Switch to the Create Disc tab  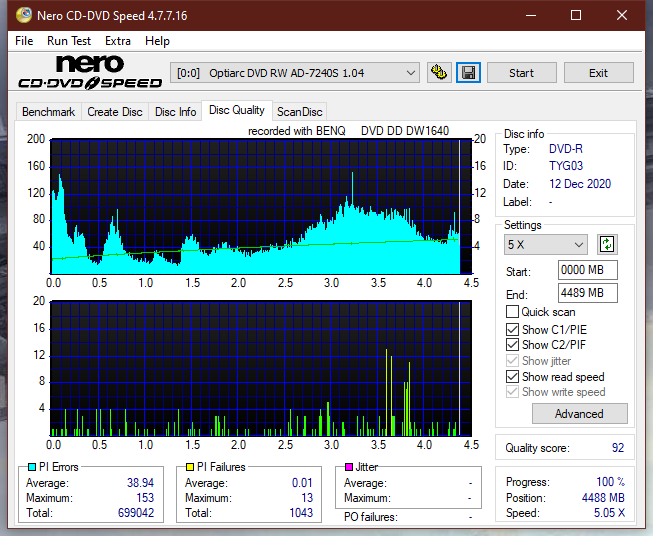(115, 112)
